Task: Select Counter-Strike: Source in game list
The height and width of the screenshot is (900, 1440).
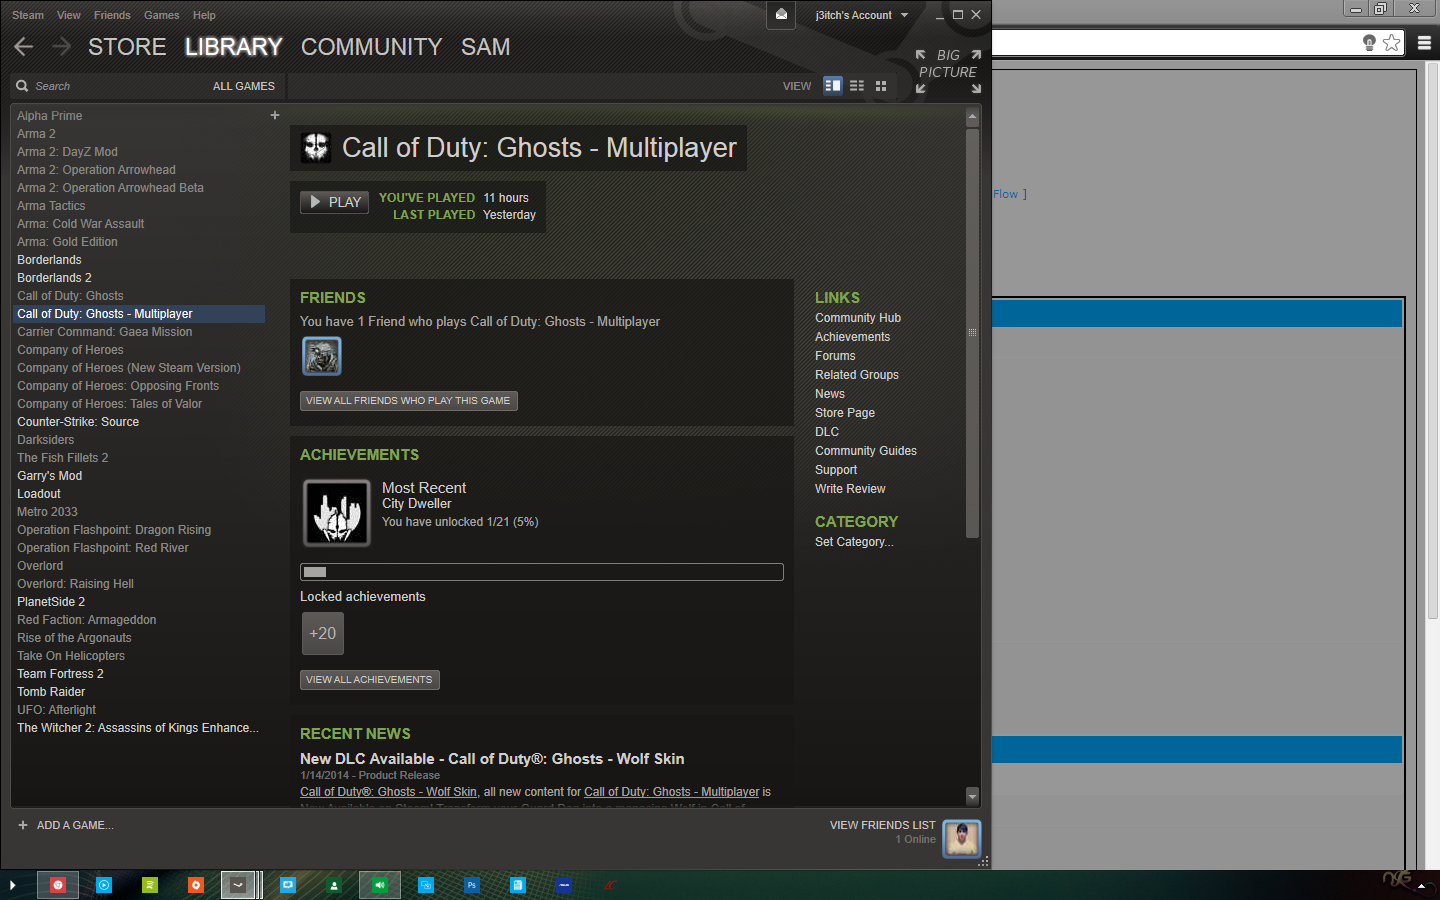Action: point(138,422)
